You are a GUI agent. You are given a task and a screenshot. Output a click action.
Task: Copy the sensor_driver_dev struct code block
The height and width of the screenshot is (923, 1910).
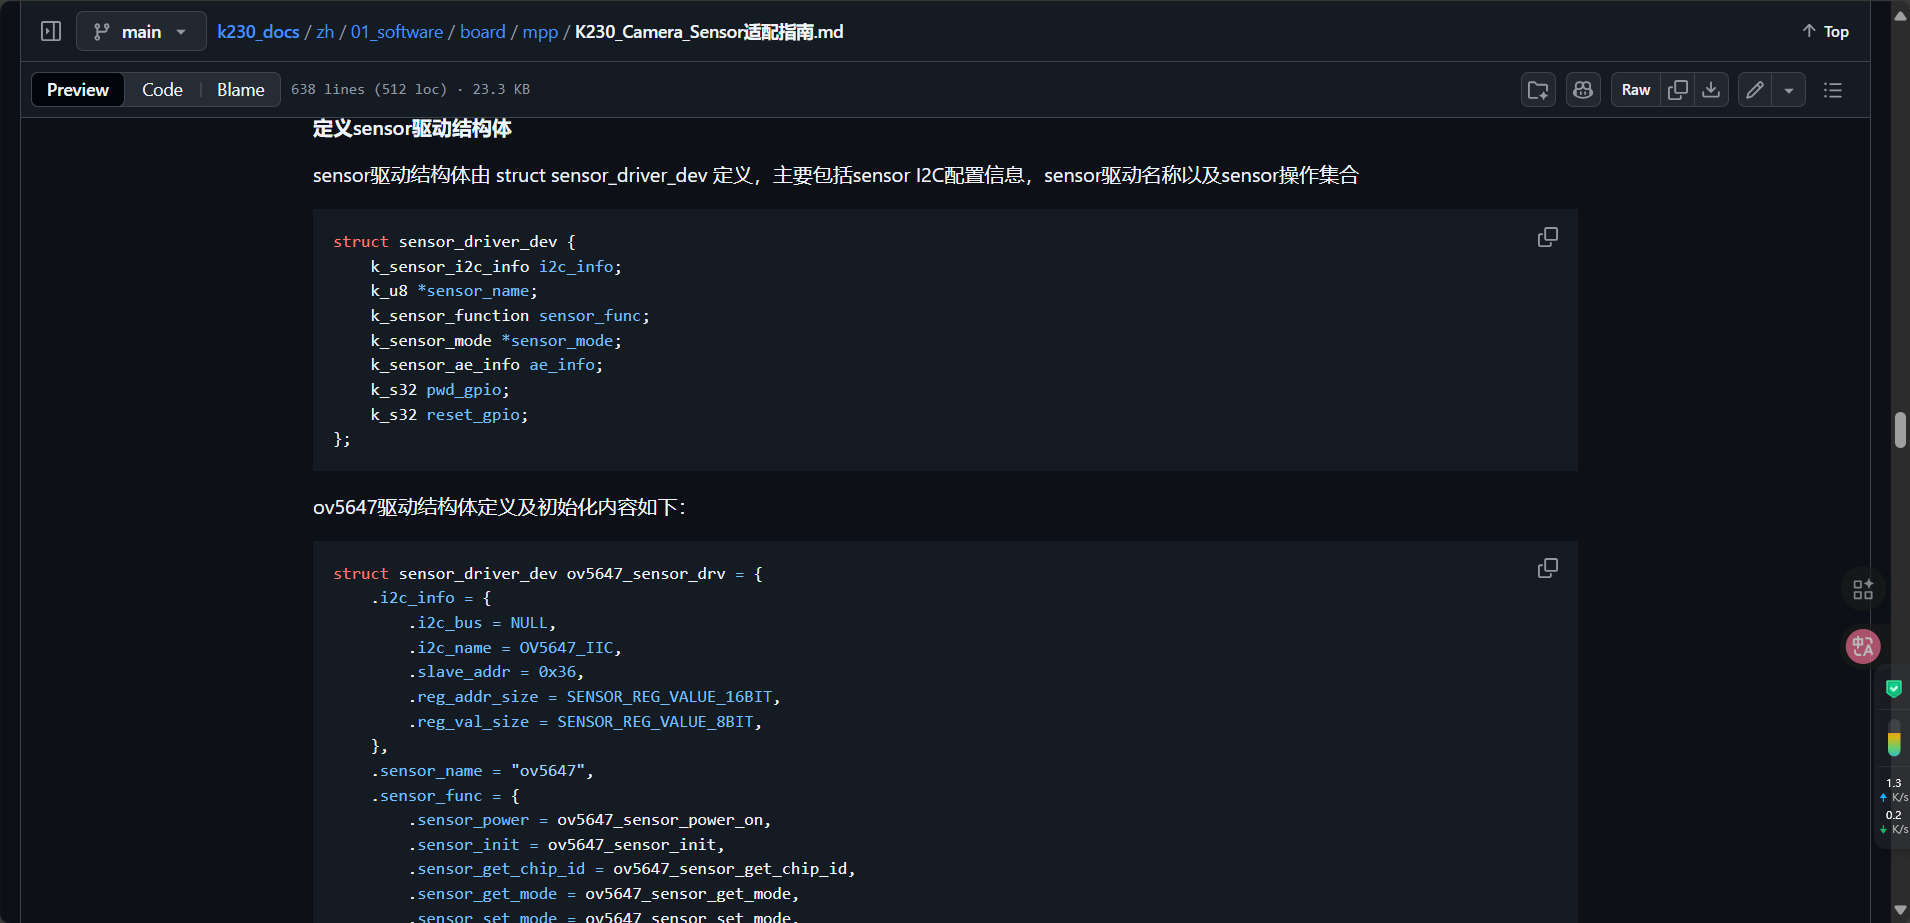pyautogui.click(x=1547, y=237)
